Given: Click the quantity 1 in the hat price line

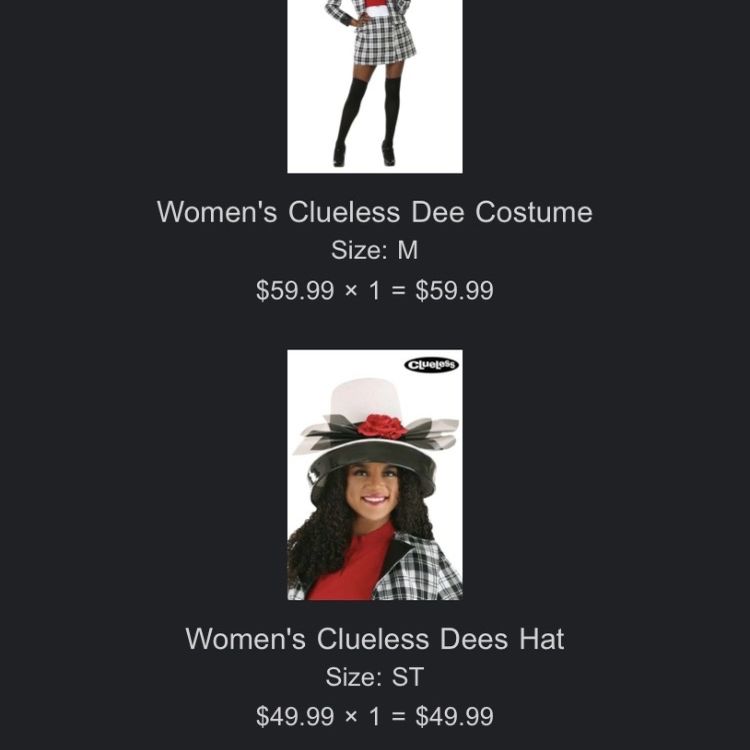Looking at the screenshot, I should (x=375, y=716).
